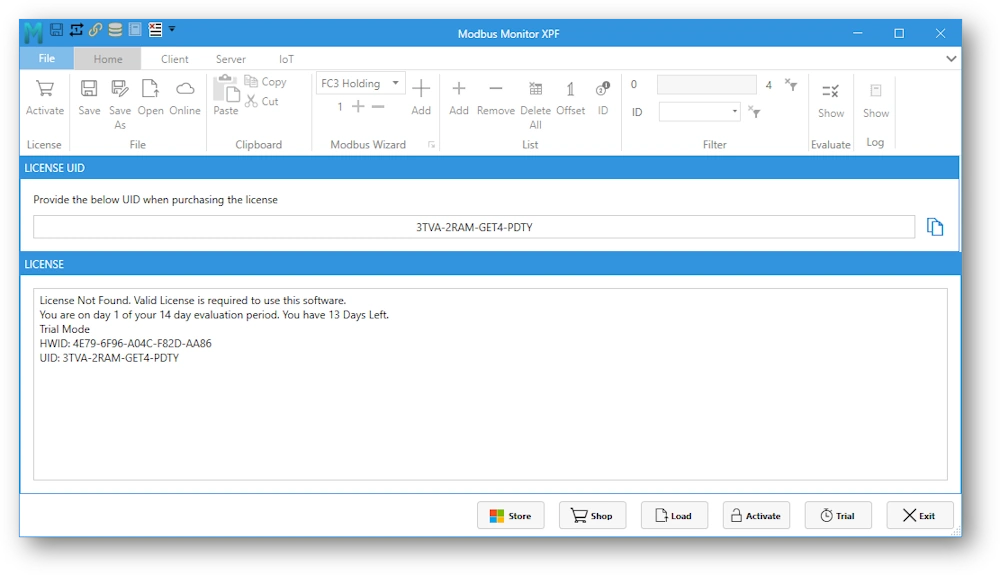
Task: Clear the range filter funnel icon
Action: 791,84
